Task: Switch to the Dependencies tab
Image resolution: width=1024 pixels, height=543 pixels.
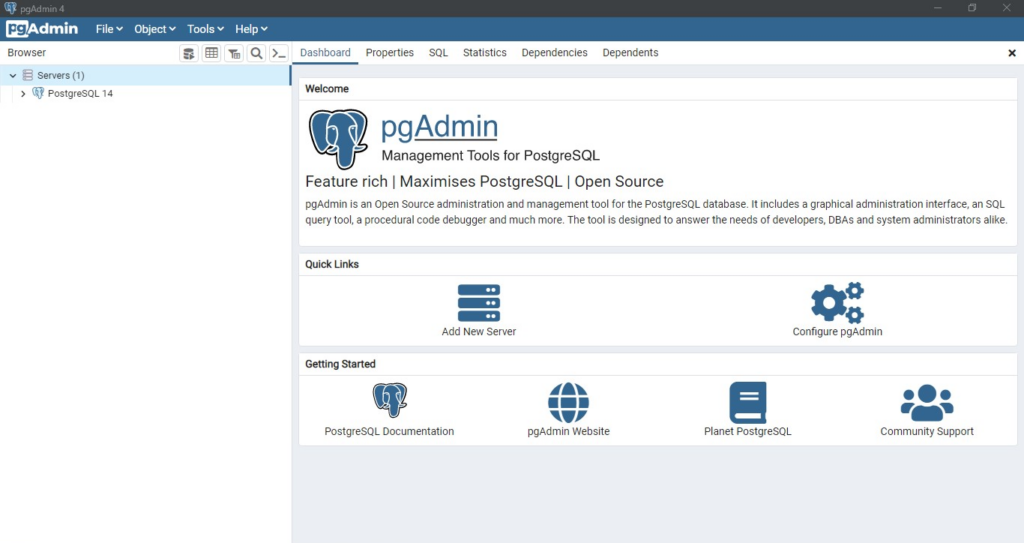Action: [x=554, y=53]
